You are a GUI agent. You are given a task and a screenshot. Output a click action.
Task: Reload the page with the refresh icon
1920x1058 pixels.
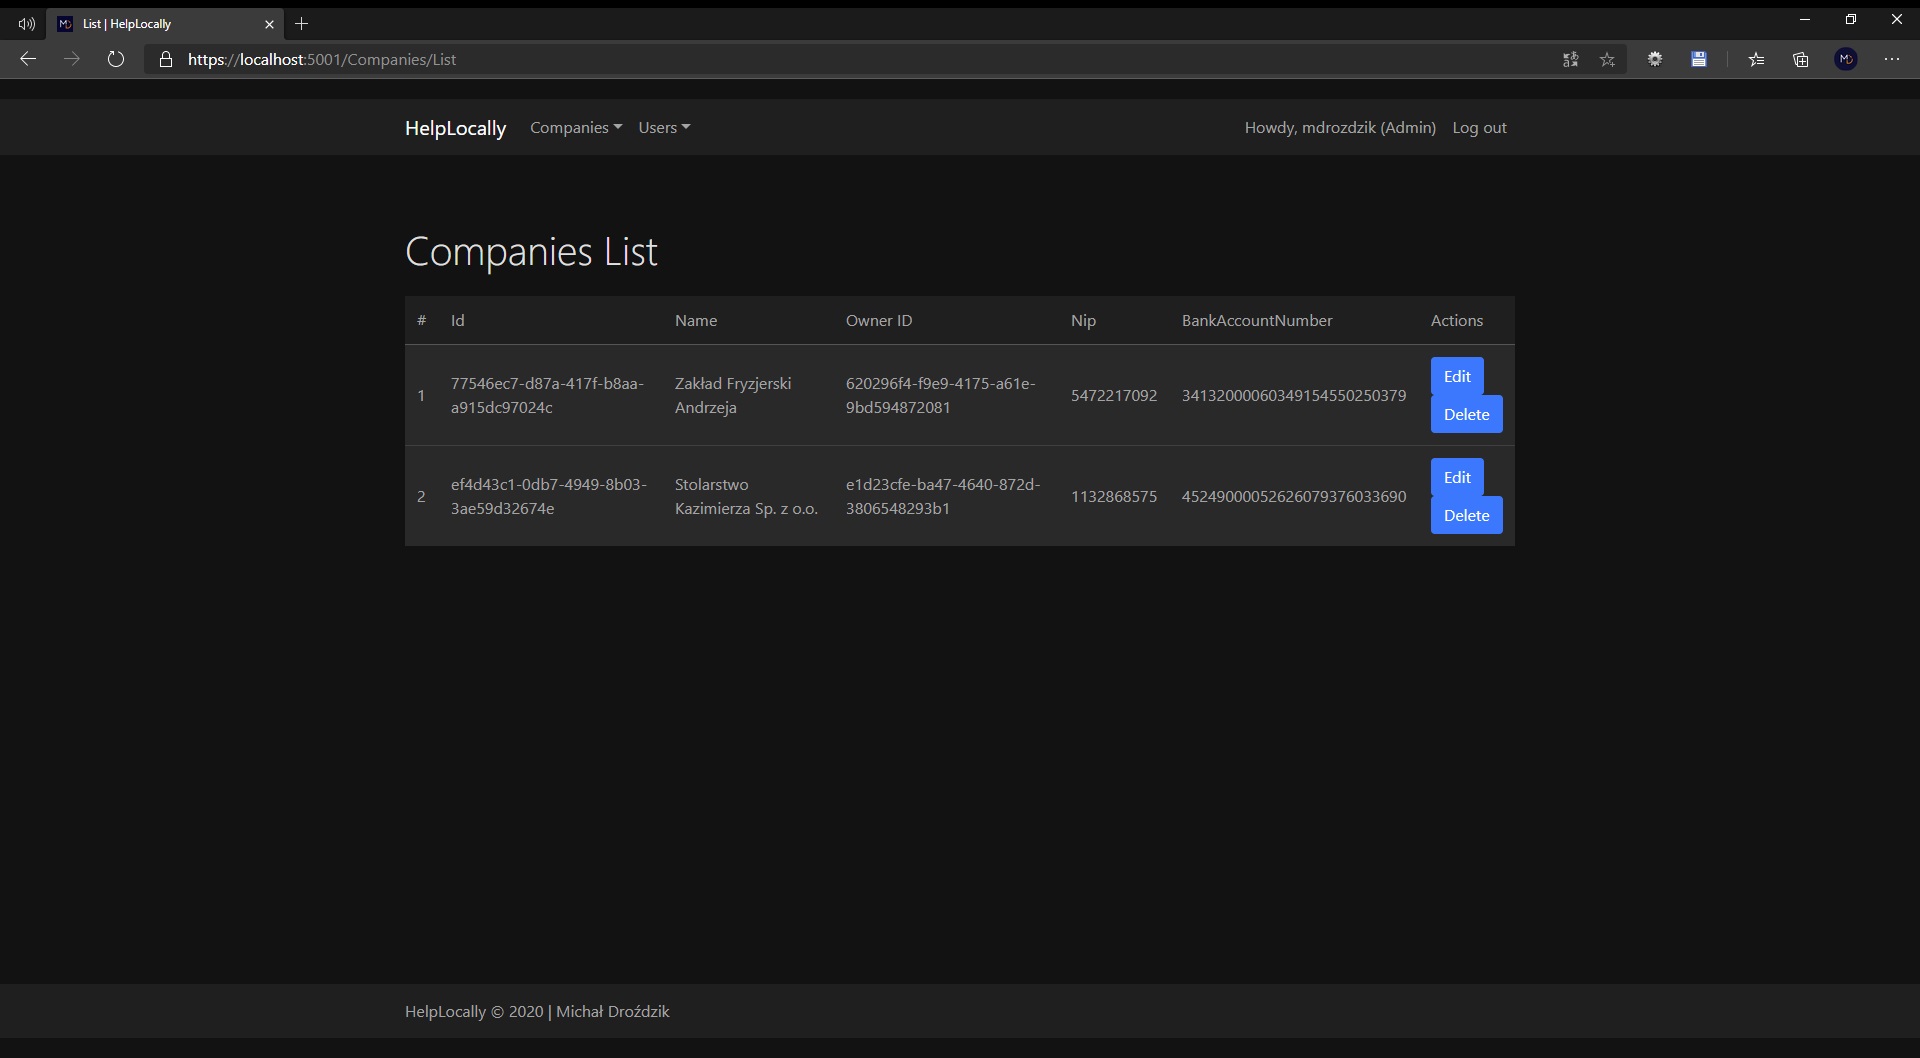point(116,59)
